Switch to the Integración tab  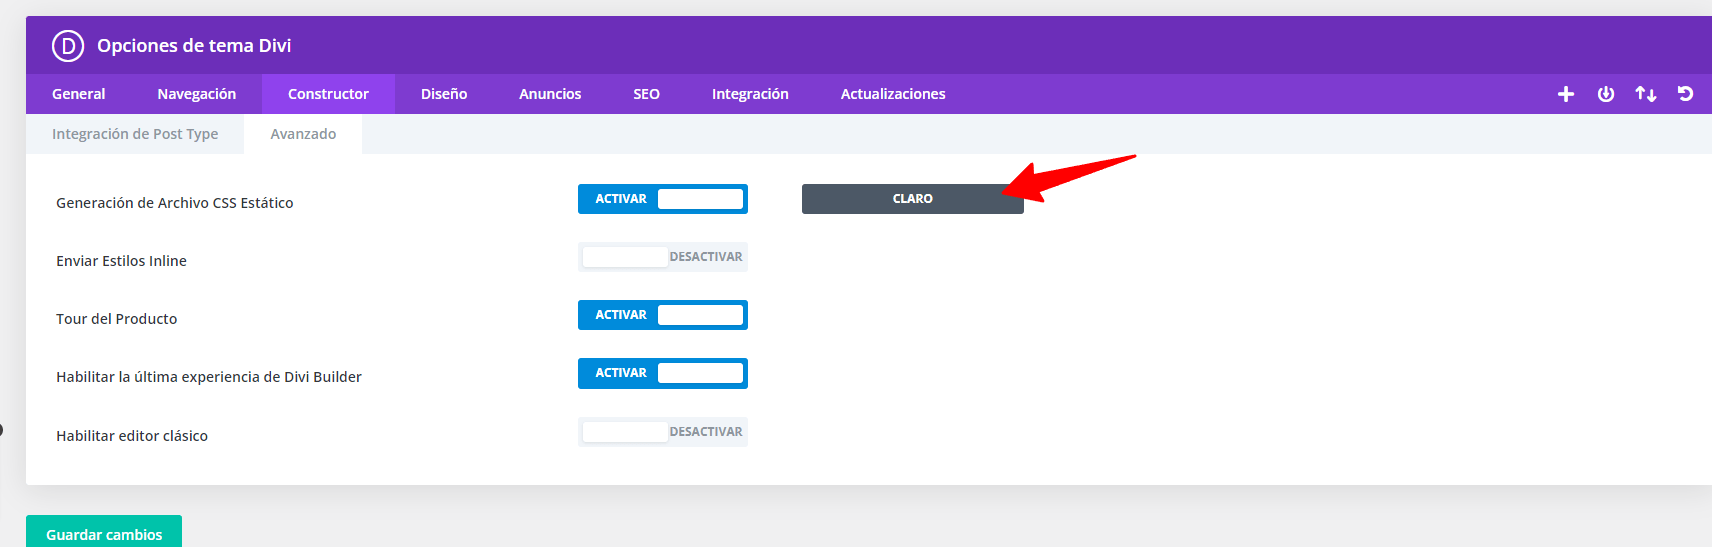750,94
